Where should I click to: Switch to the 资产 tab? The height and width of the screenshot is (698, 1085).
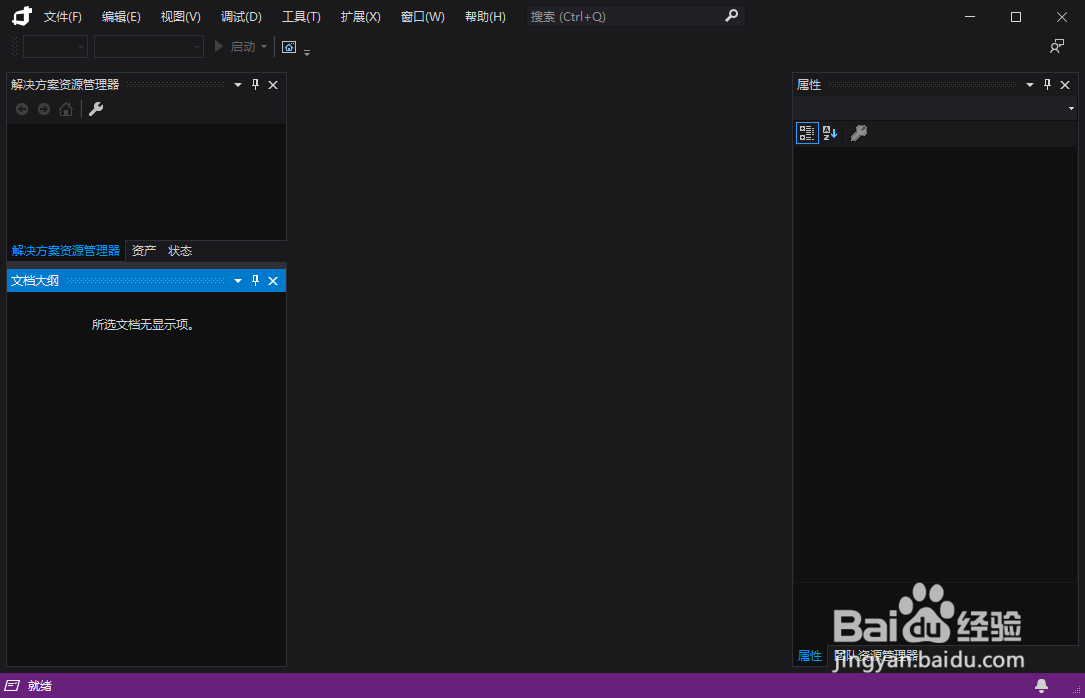(143, 250)
